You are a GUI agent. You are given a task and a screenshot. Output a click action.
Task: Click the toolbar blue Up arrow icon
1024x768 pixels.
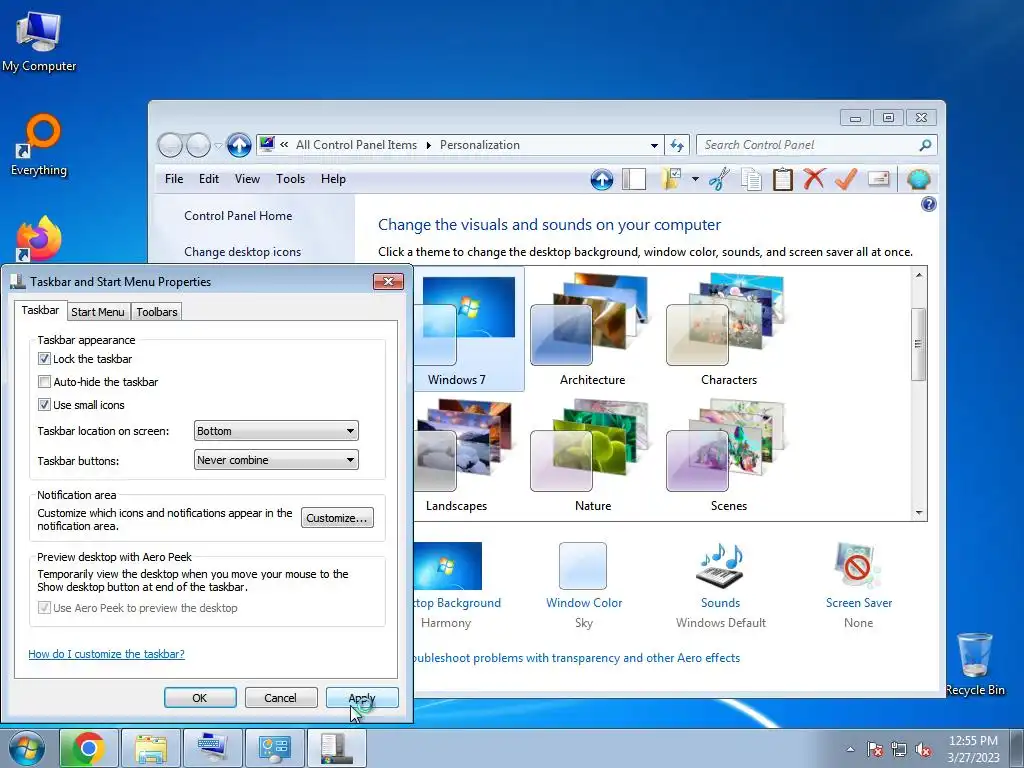click(601, 180)
